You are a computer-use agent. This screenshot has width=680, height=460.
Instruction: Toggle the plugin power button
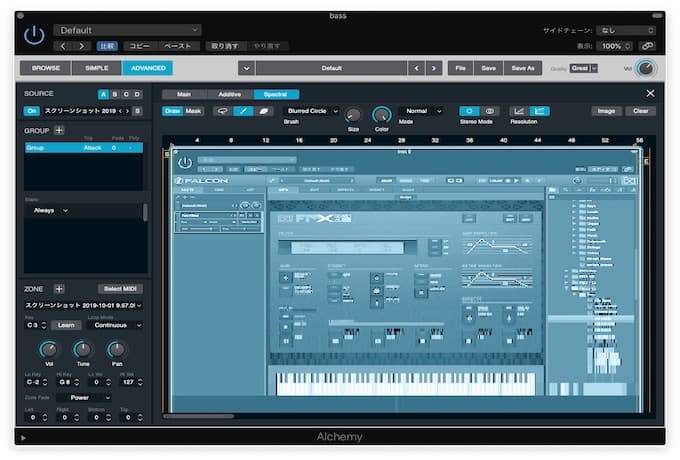tap(34, 36)
